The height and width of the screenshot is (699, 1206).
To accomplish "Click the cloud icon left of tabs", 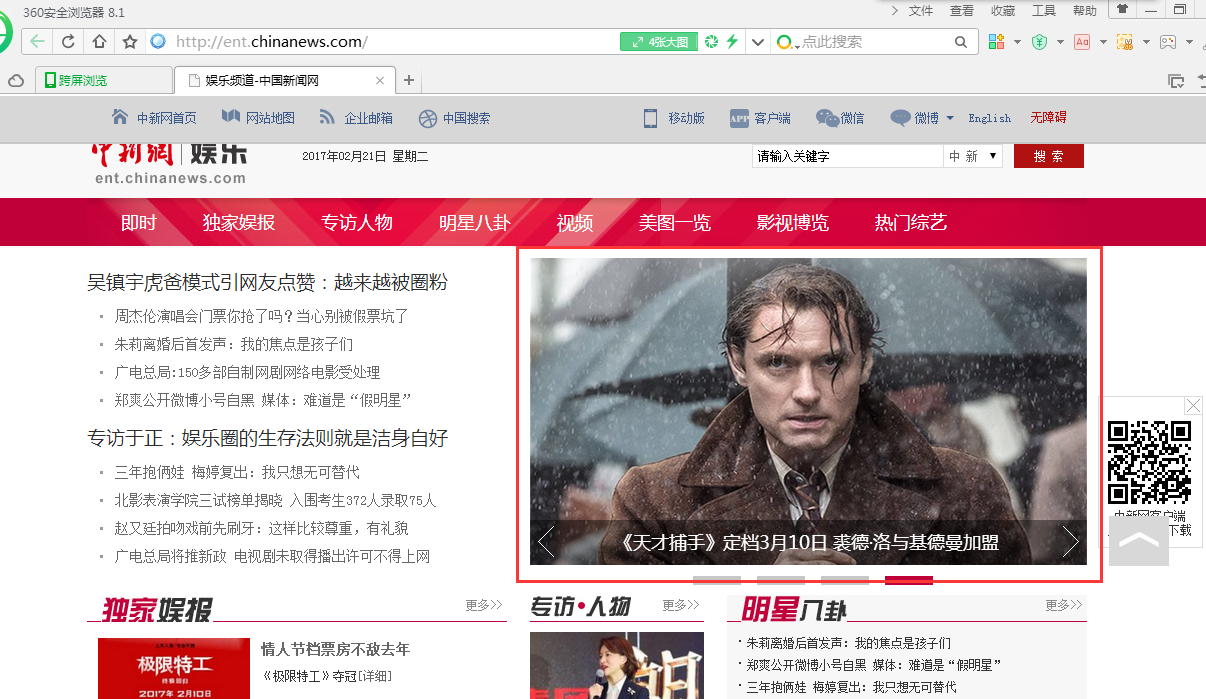I will 16,80.
